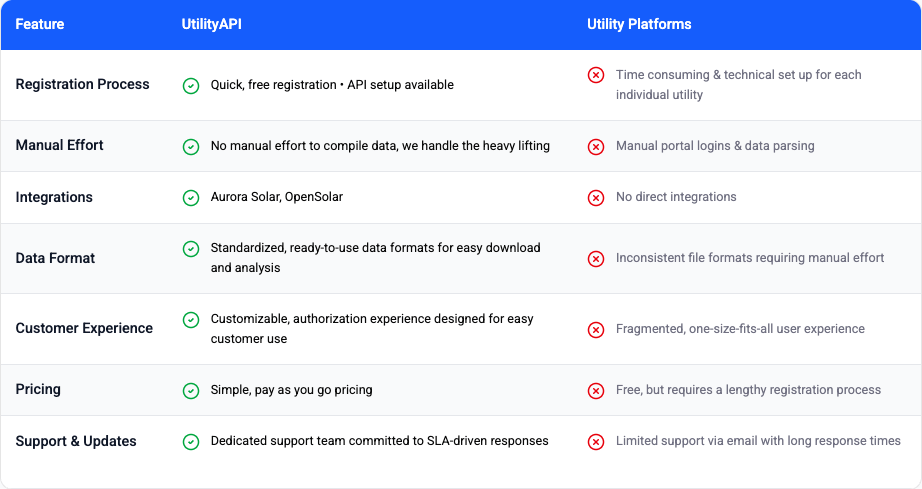
Task: Click 'Dedicated support team' description text
Action: coord(379,441)
